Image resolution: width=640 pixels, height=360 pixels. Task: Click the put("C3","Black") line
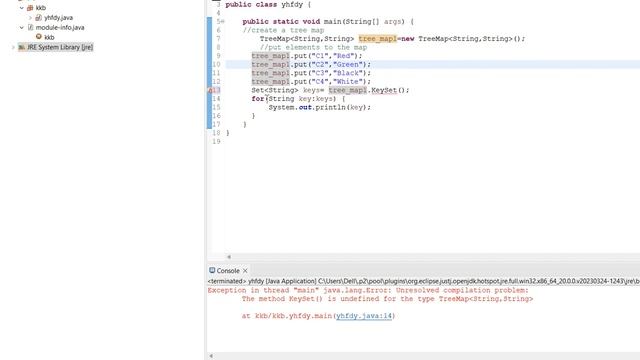(311, 73)
